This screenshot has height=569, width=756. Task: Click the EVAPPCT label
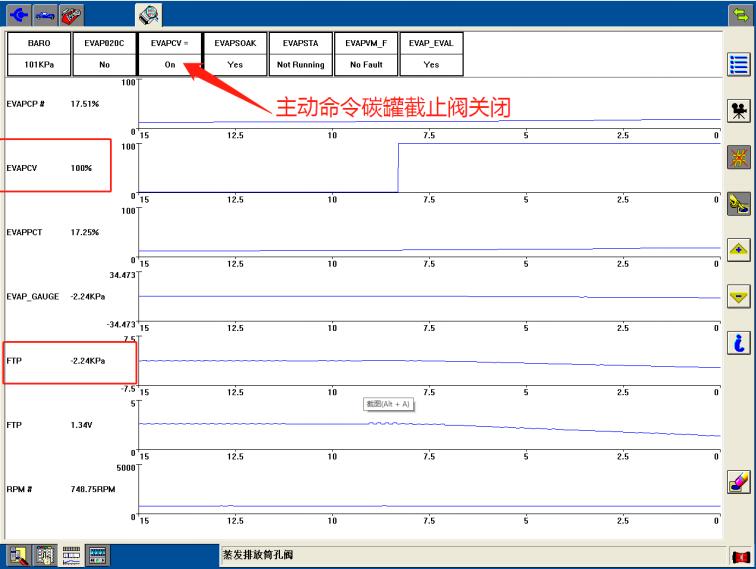pyautogui.click(x=24, y=232)
